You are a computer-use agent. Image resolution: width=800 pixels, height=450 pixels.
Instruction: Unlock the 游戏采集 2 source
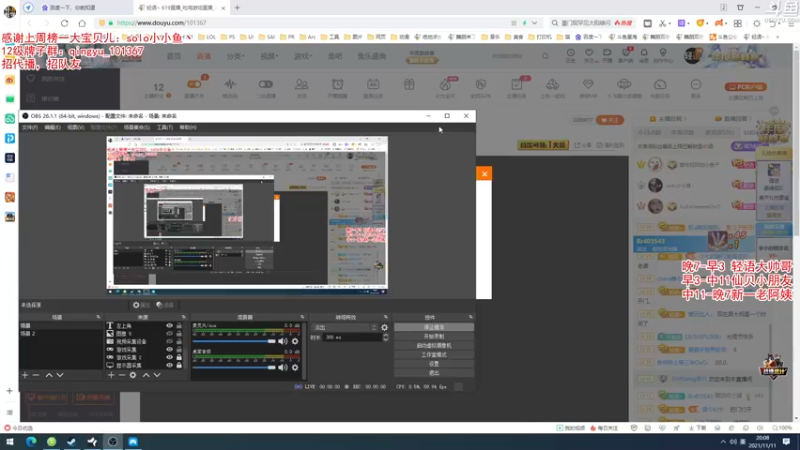tap(179, 357)
